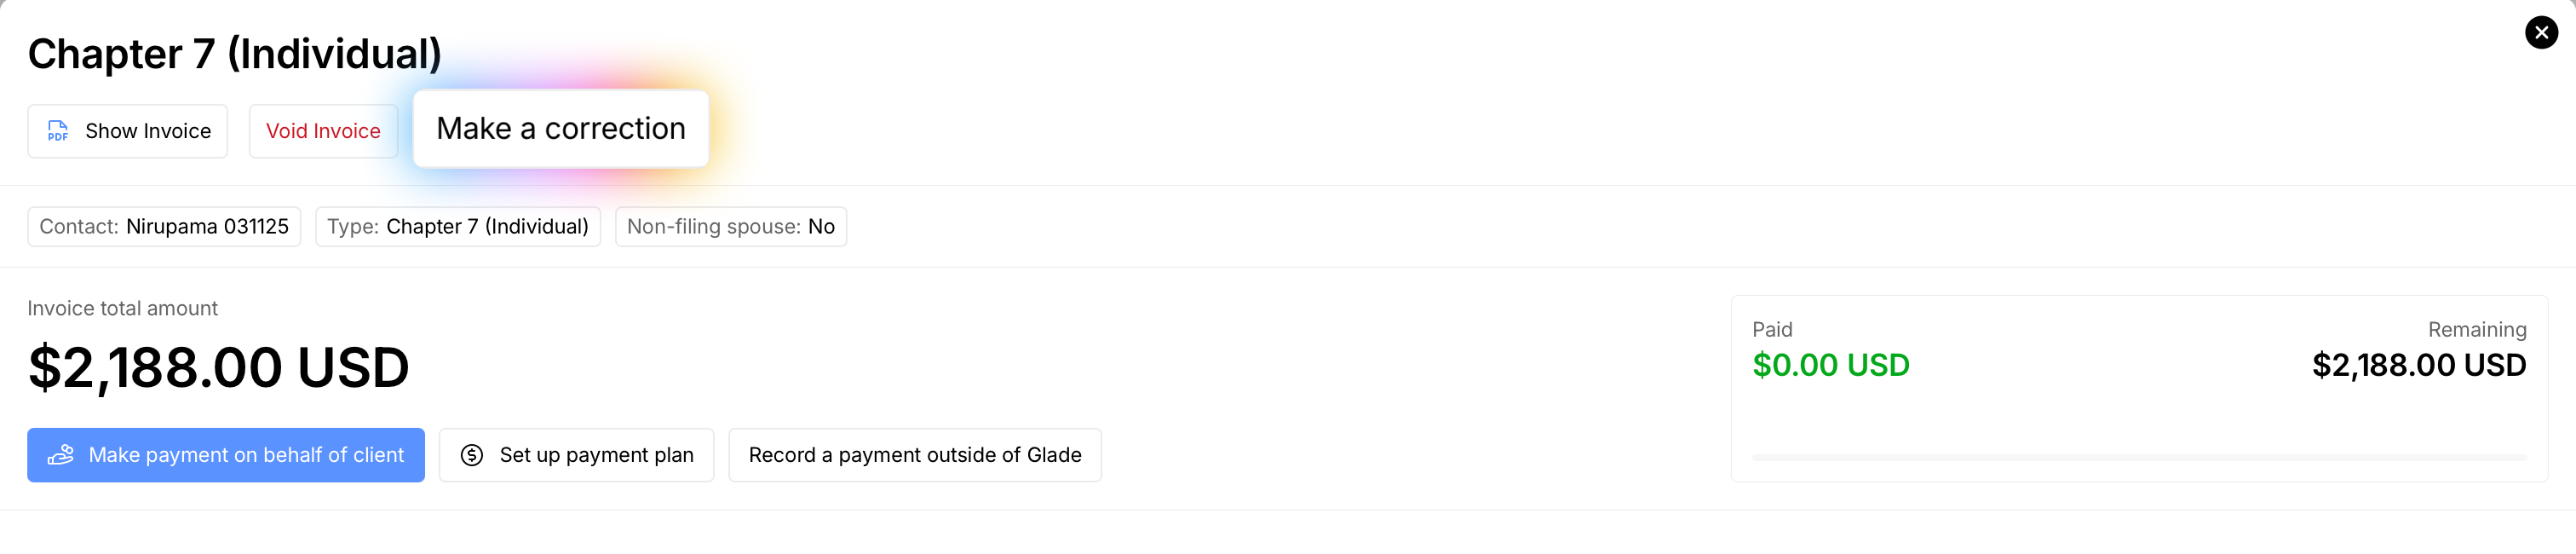Image resolution: width=2576 pixels, height=554 pixels.
Task: Click the Make a correction button
Action: pyautogui.click(x=560, y=129)
